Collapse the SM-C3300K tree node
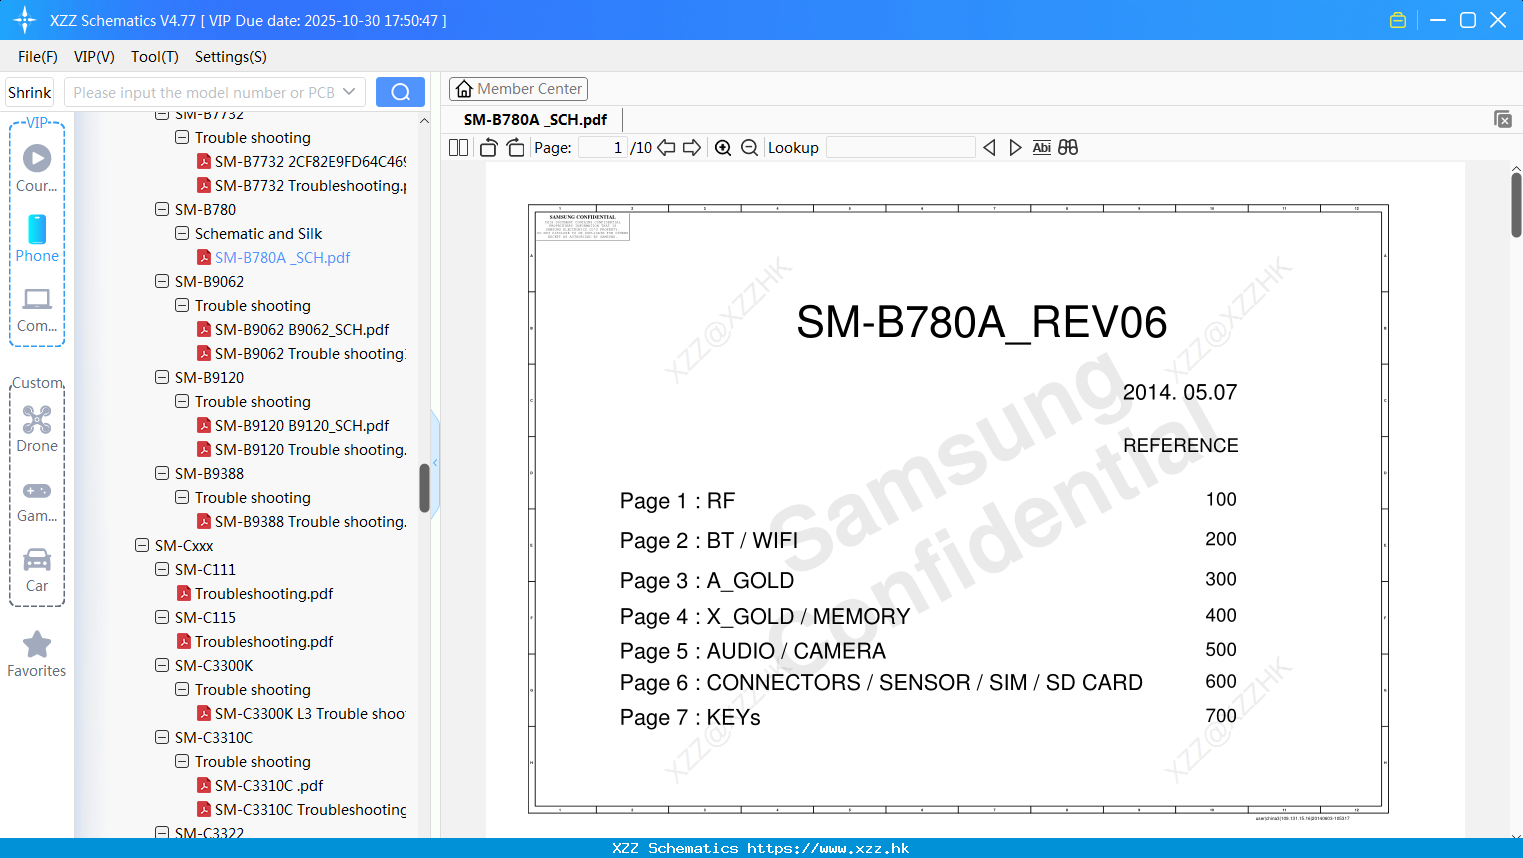This screenshot has height=858, width=1523. coord(162,665)
